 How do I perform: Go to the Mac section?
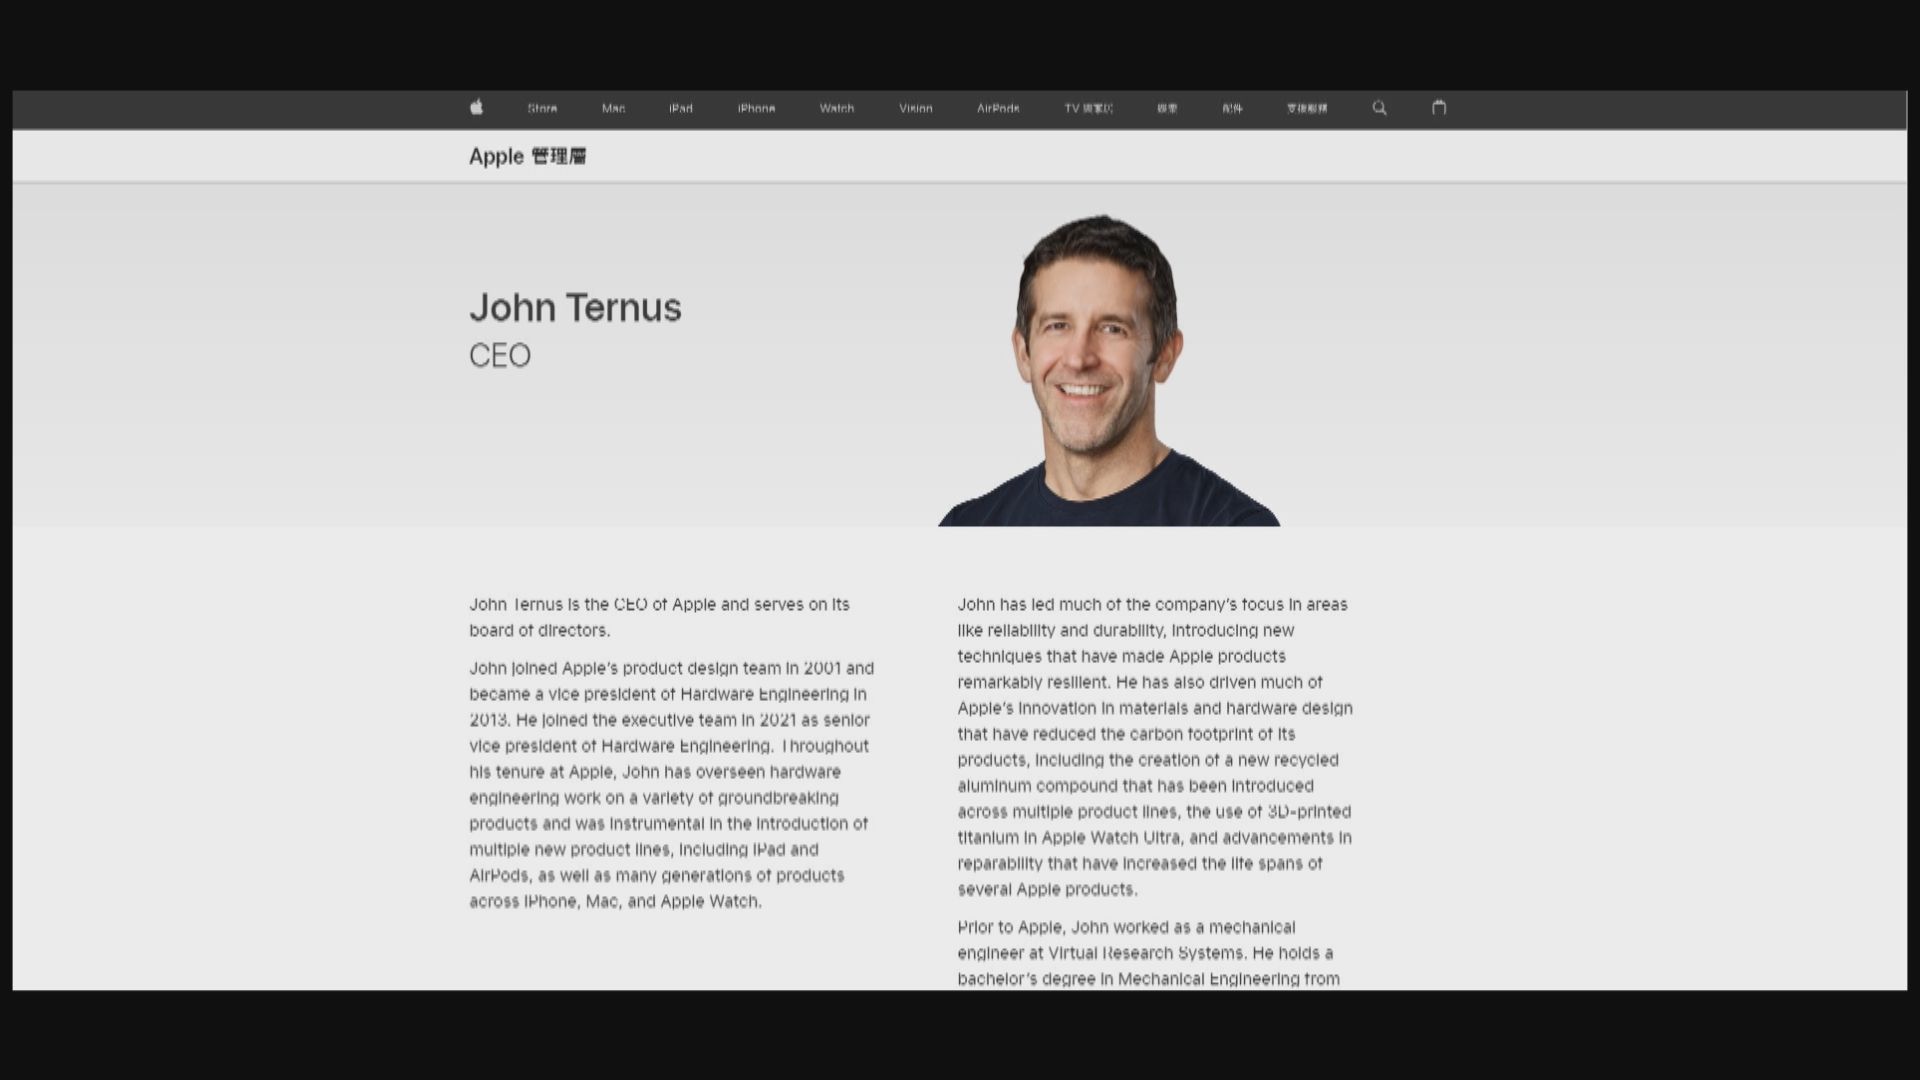[613, 108]
